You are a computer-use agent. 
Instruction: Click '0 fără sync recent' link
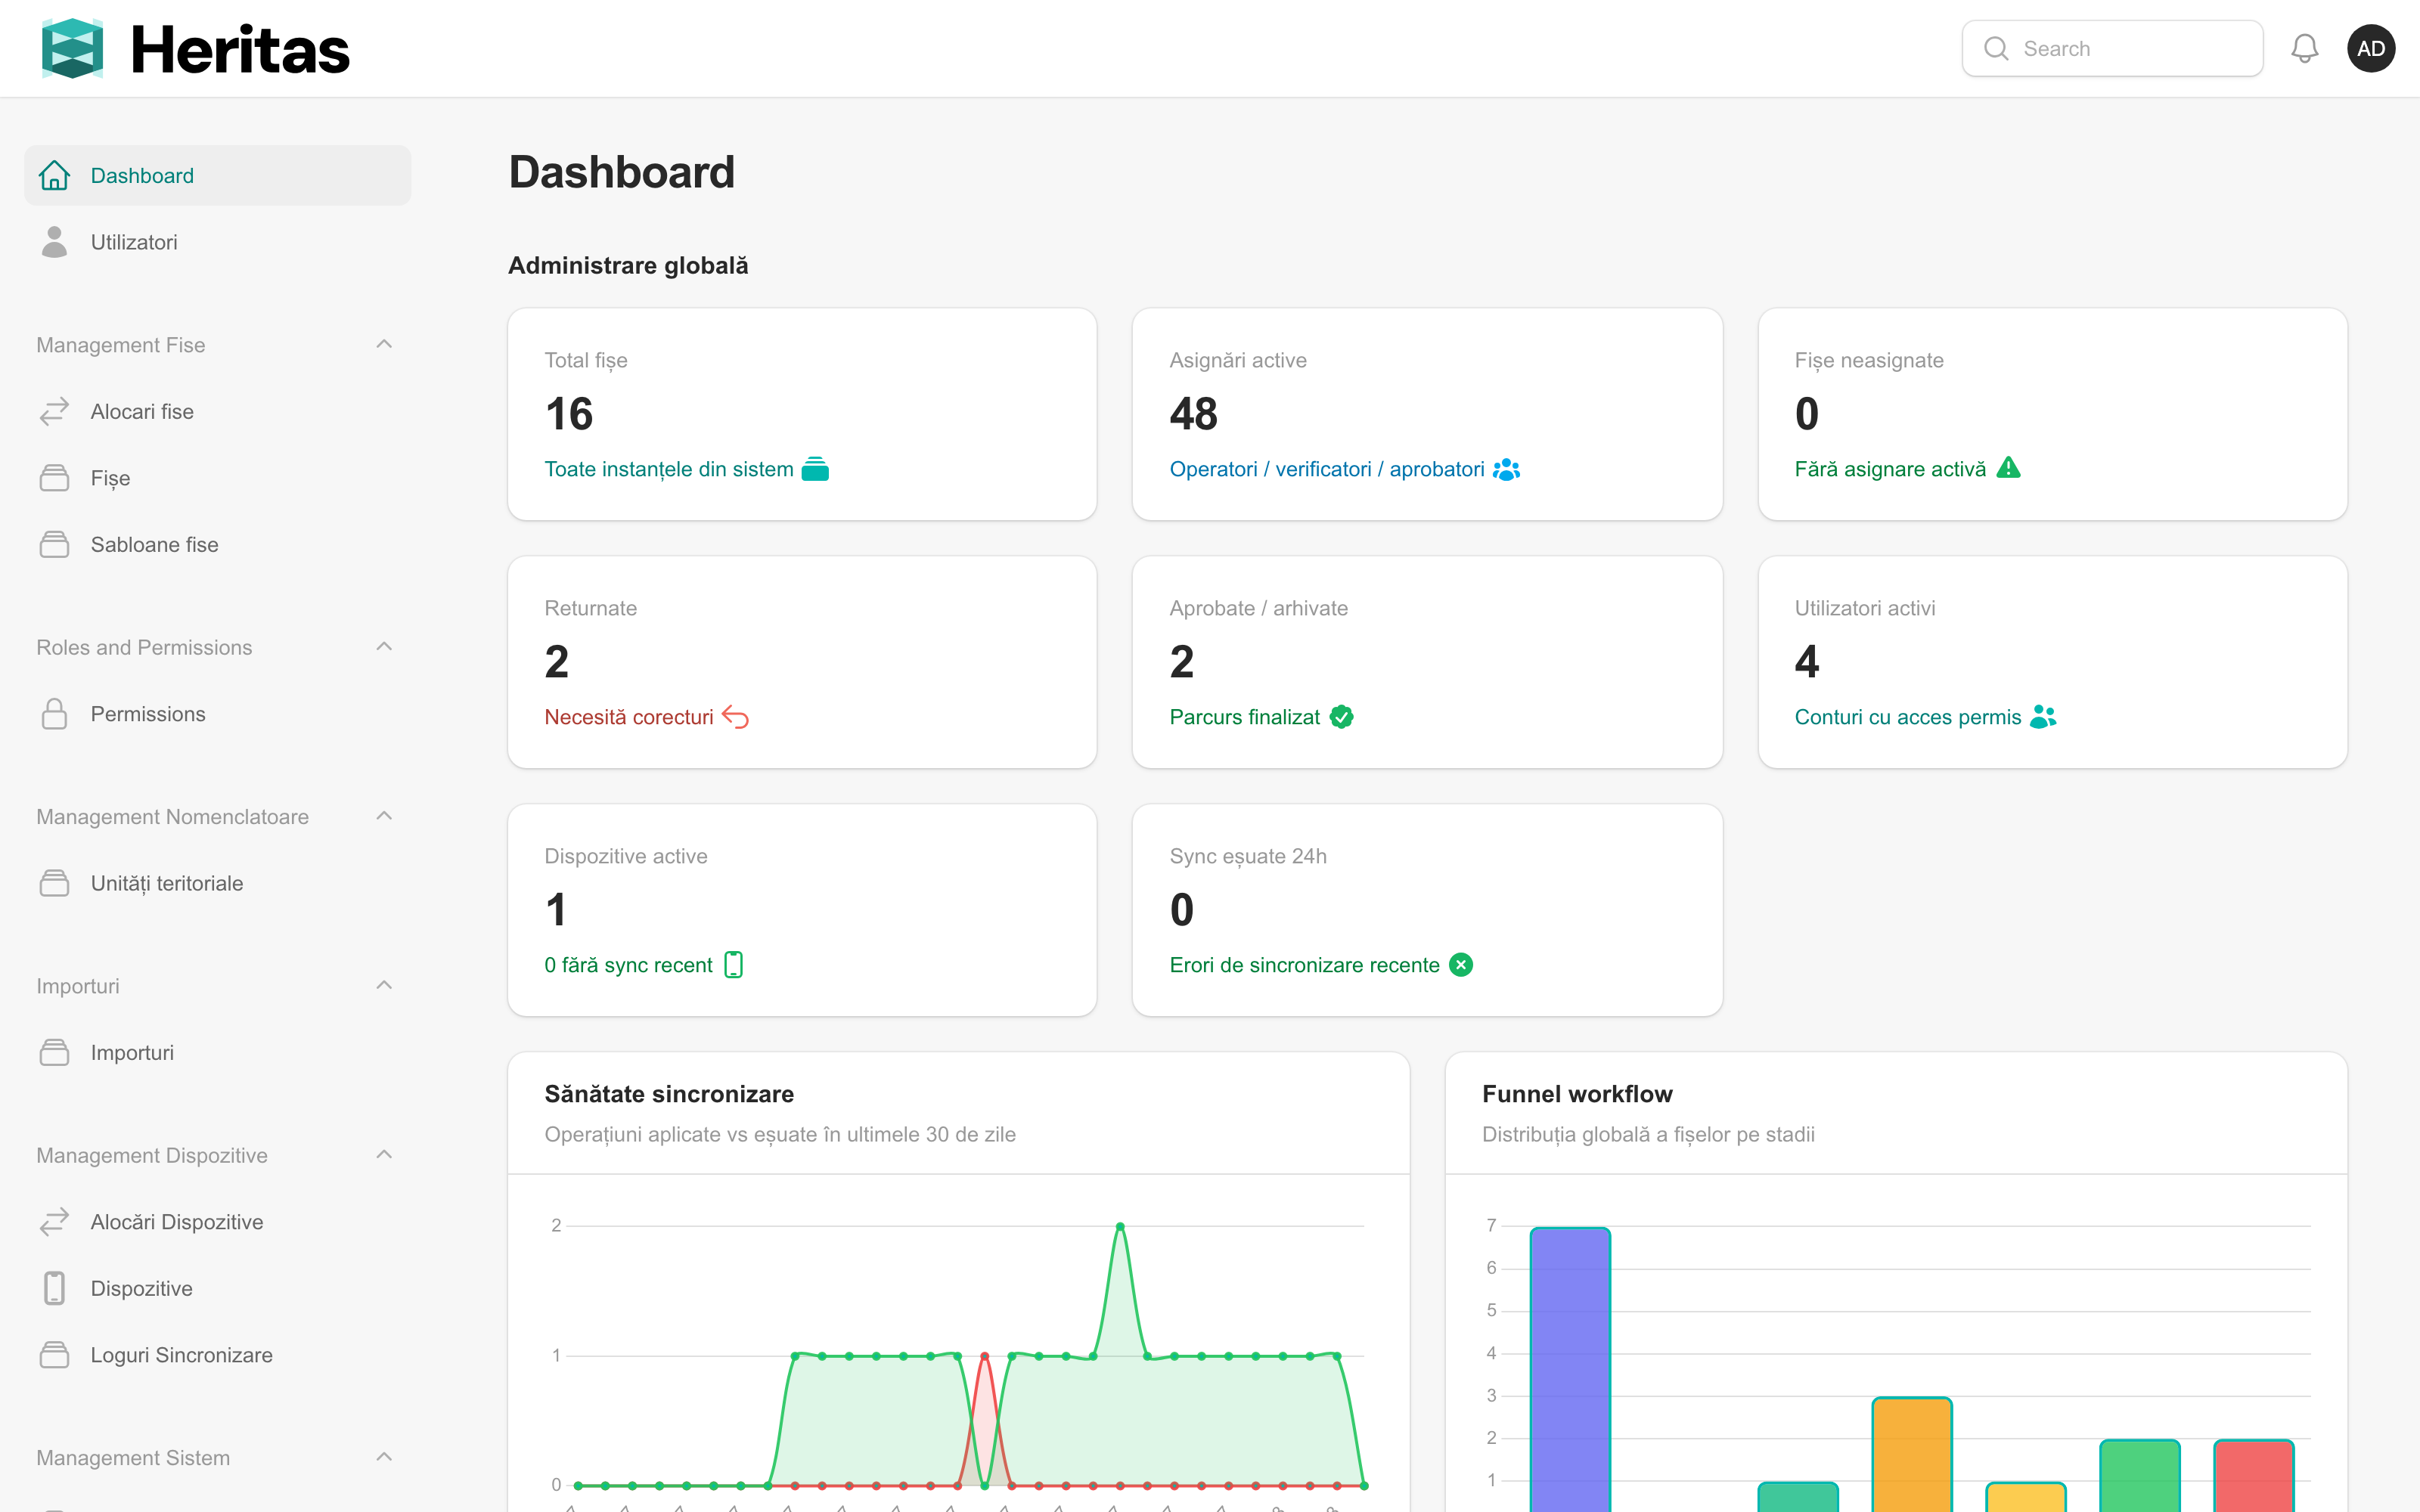628,965
